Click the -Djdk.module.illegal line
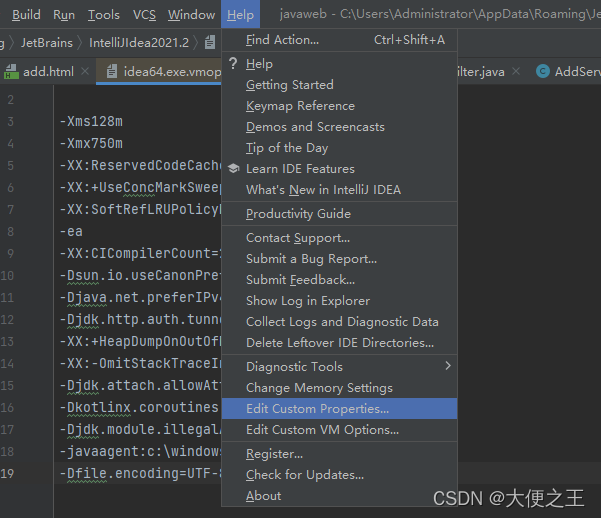This screenshot has height=518, width=601. tap(140, 430)
